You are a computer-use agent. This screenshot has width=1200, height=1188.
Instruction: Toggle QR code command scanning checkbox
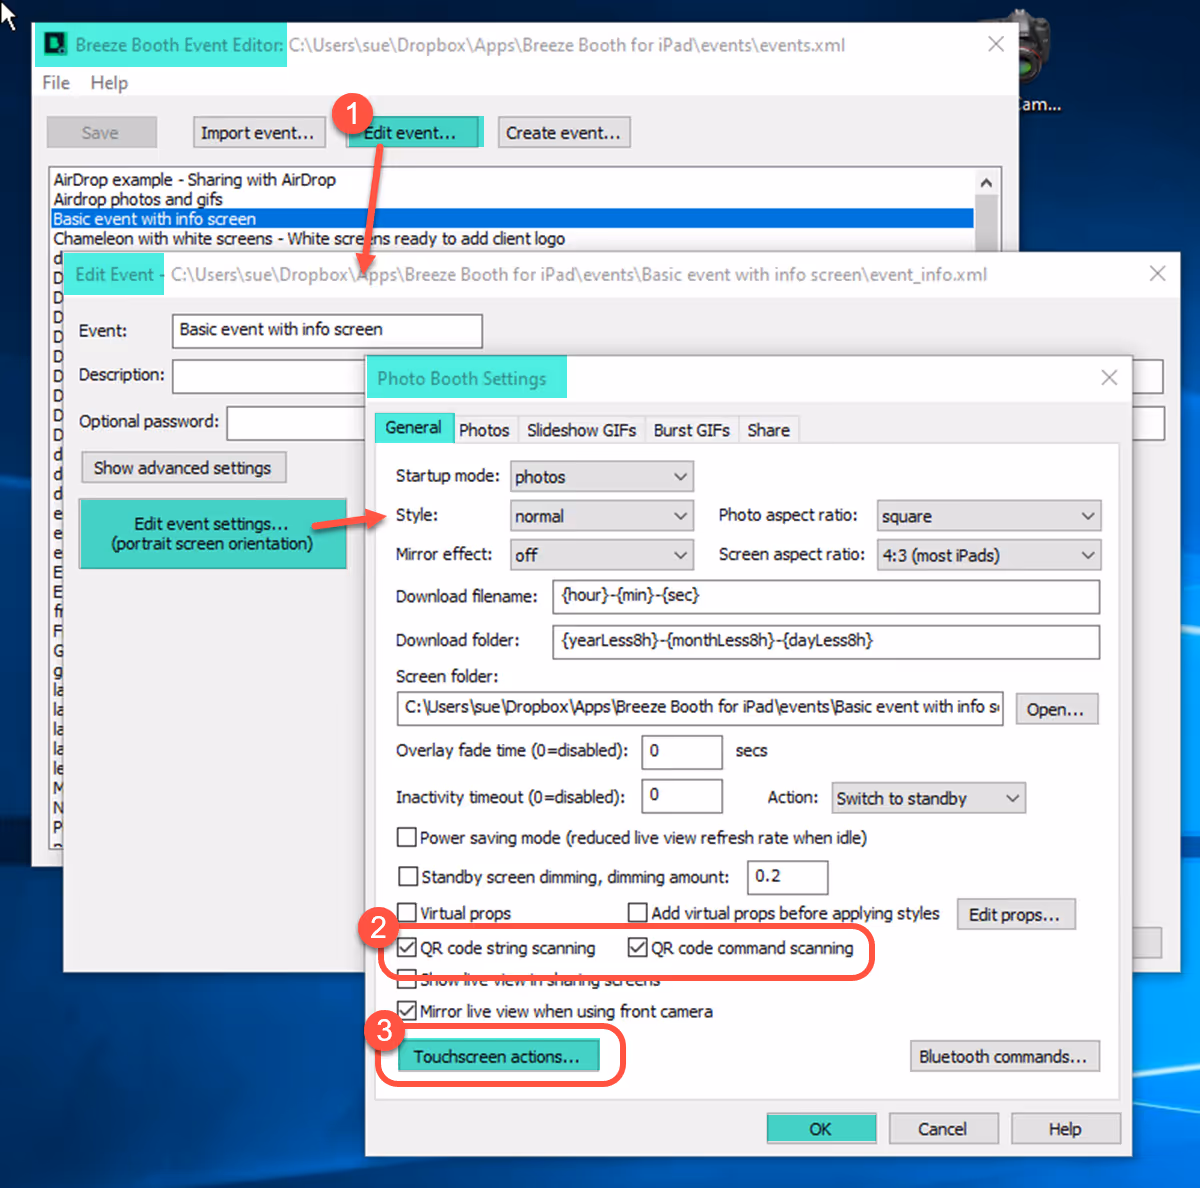638,947
